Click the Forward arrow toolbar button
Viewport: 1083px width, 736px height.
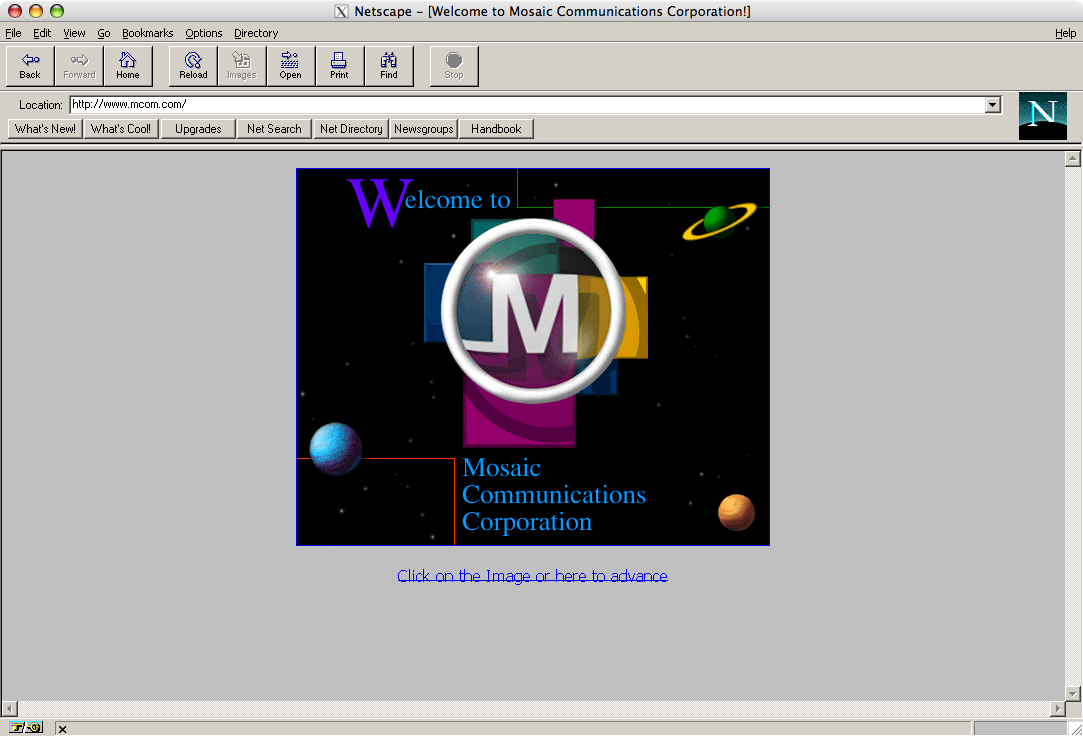pos(79,66)
